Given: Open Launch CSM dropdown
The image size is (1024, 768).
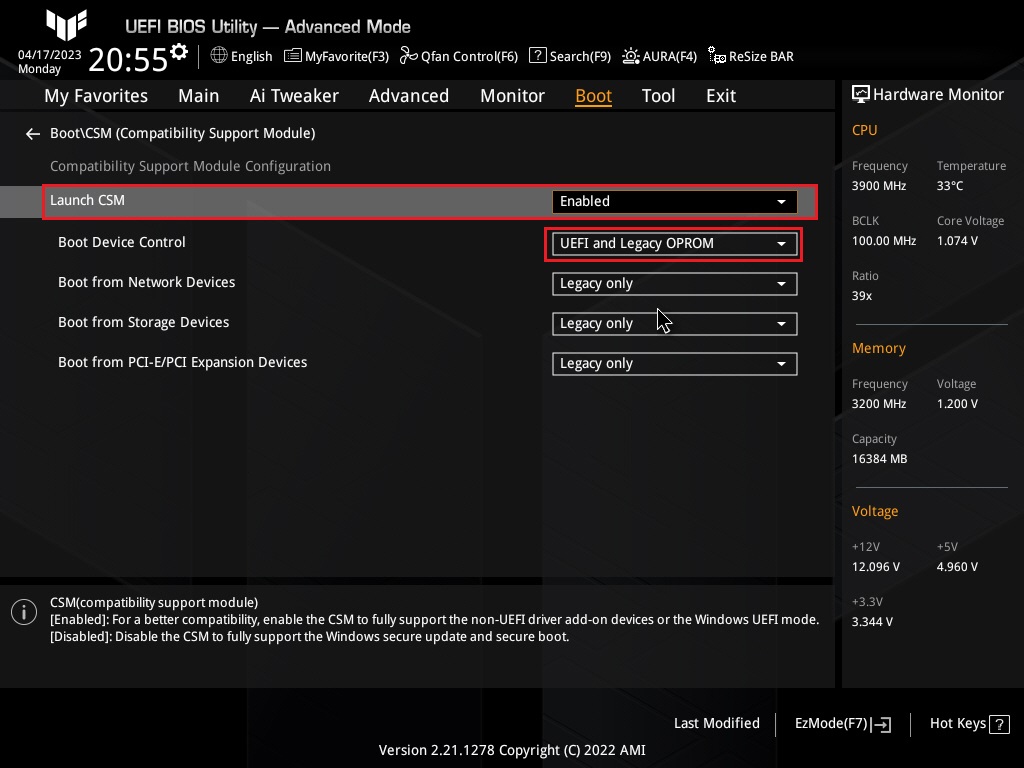Looking at the screenshot, I should (675, 202).
